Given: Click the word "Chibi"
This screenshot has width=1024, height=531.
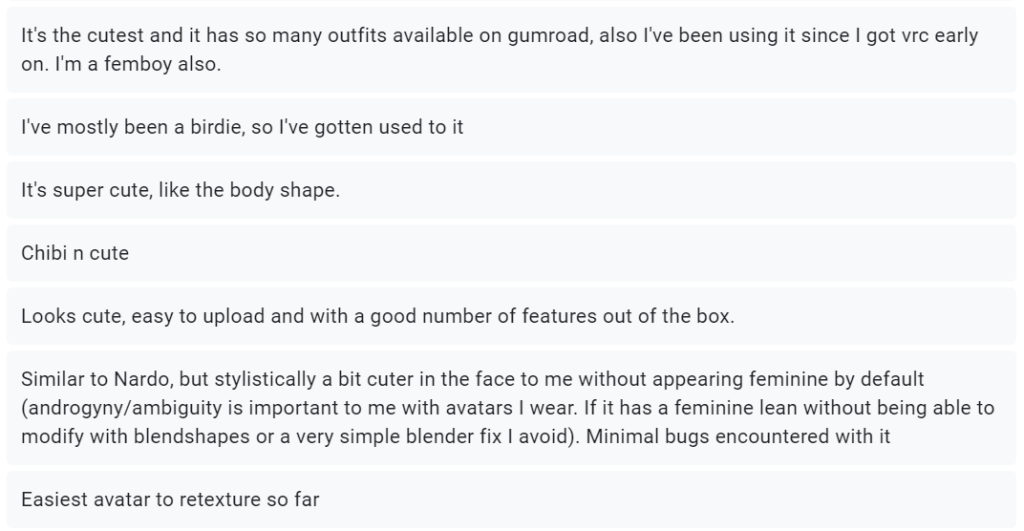Looking at the screenshot, I should (44, 253).
